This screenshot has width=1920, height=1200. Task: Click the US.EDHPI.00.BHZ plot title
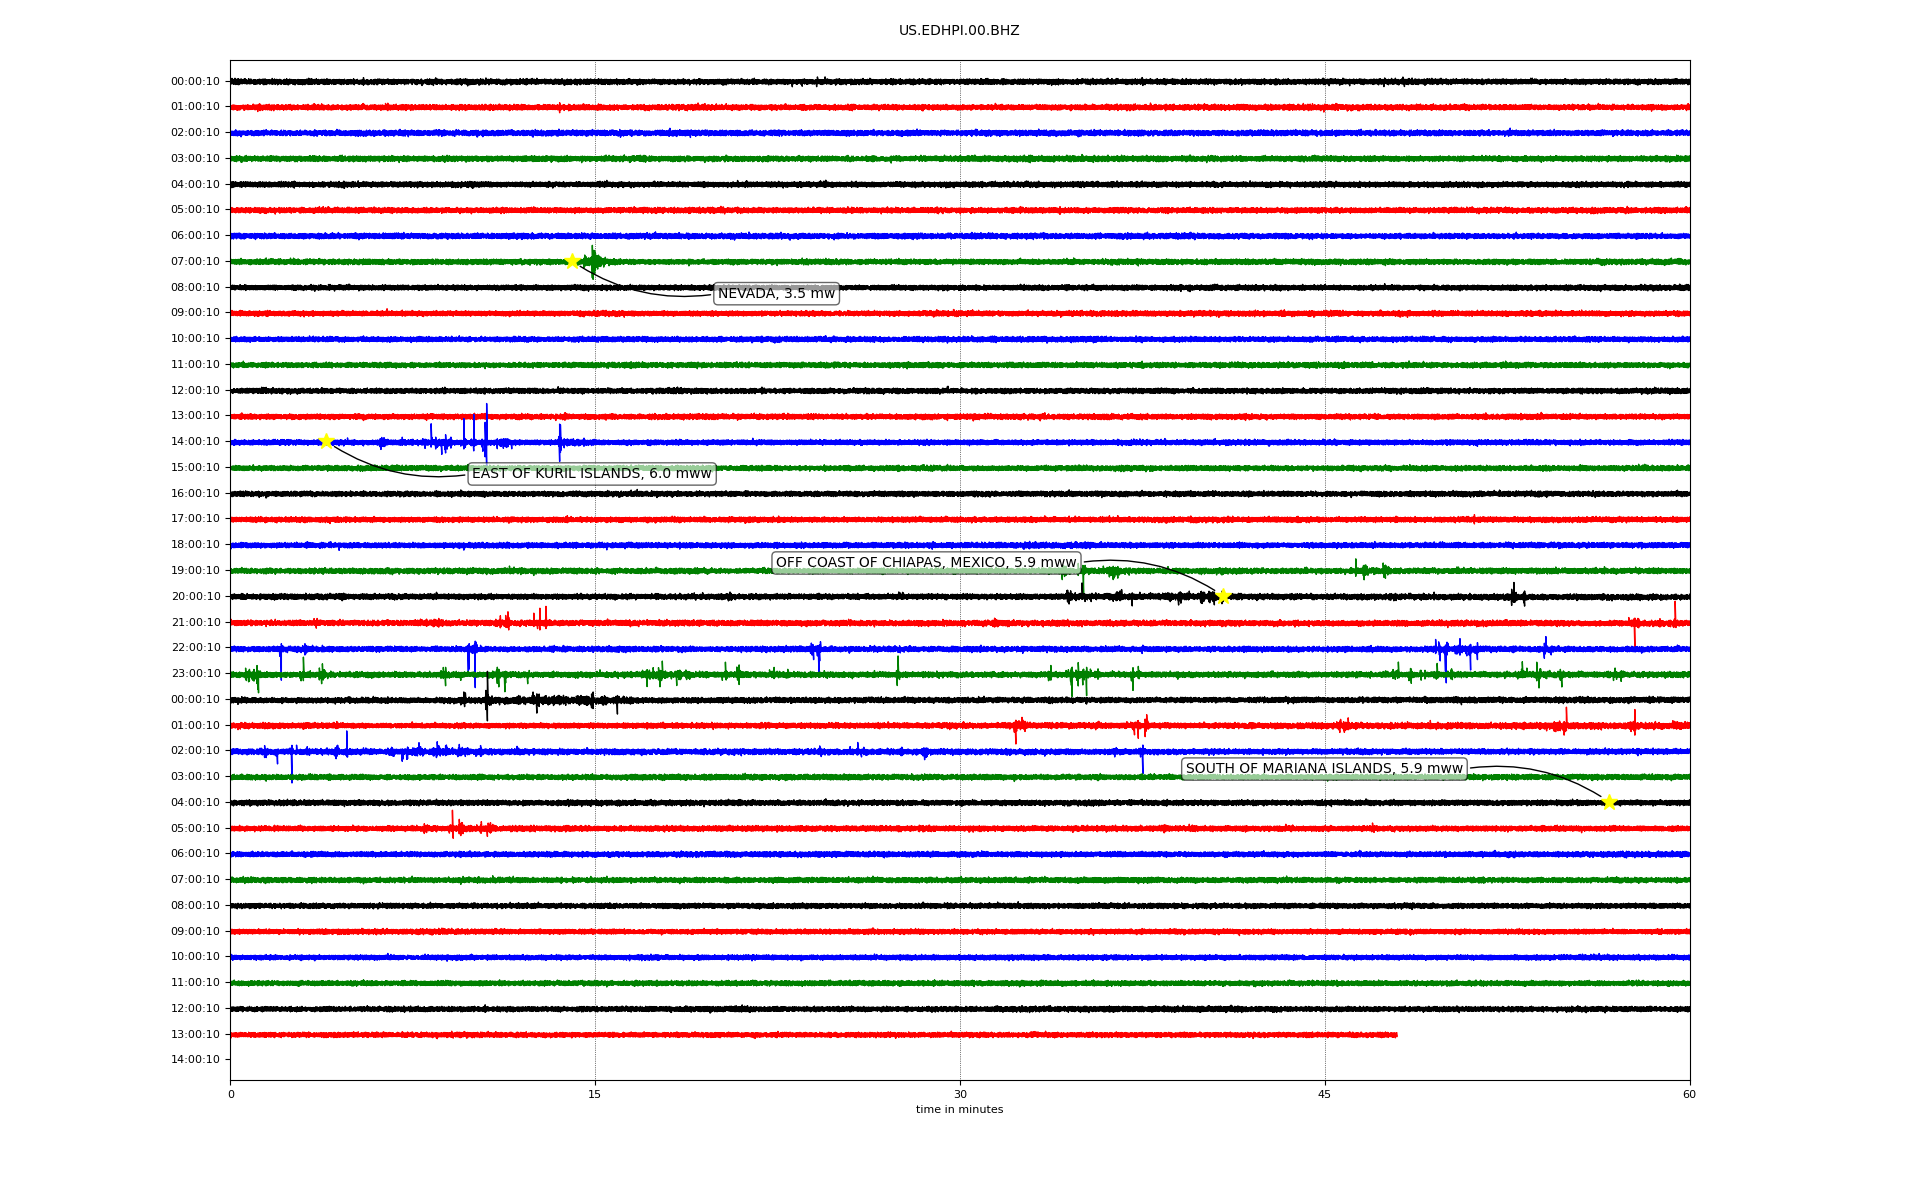click(959, 31)
